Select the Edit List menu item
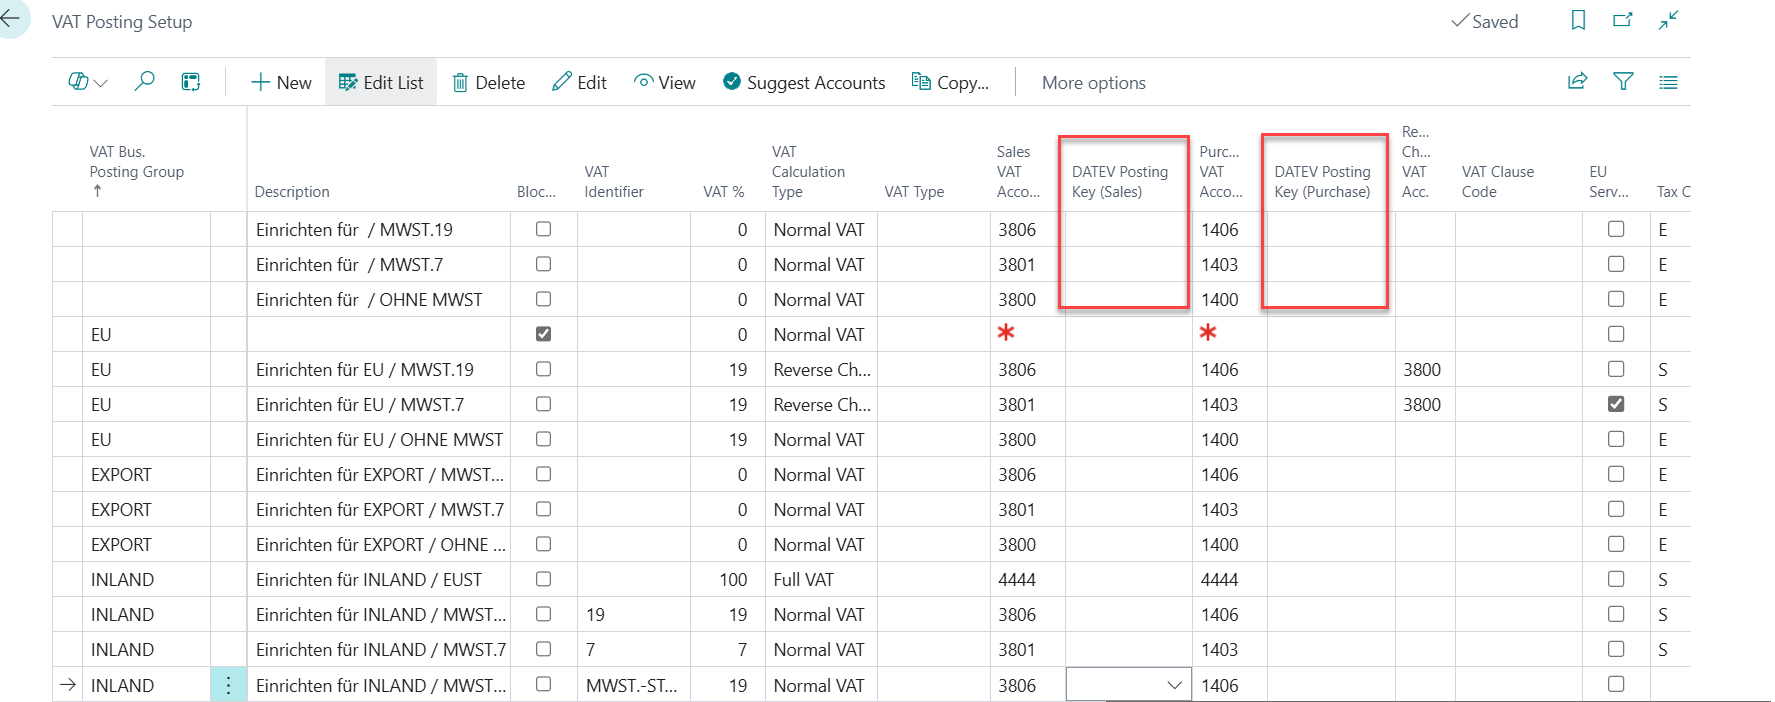Viewport: 1775px width, 702px height. click(381, 83)
